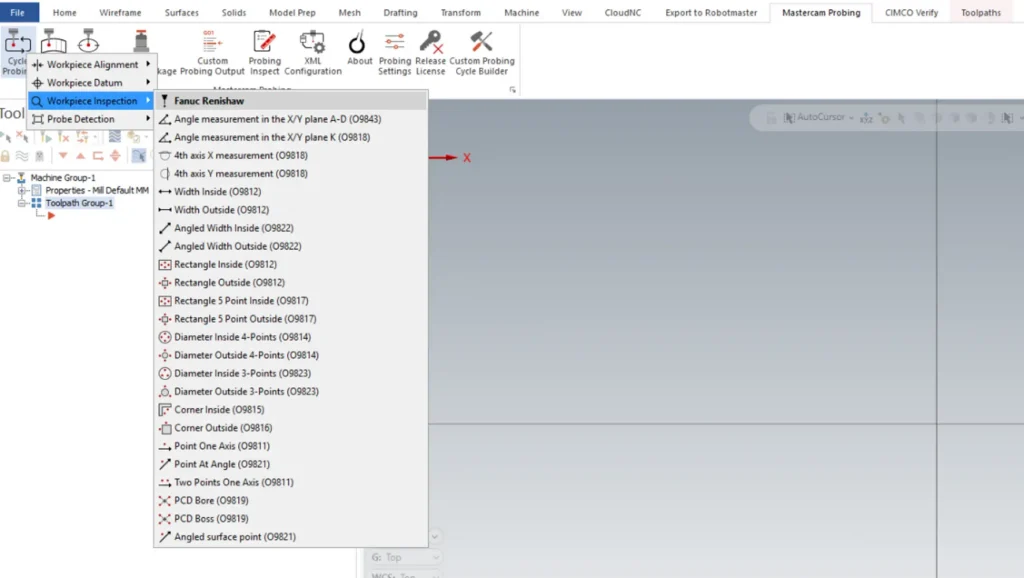1024x578 pixels.
Task: Select Rectangle Outside (O9812)
Action: tap(291, 283)
